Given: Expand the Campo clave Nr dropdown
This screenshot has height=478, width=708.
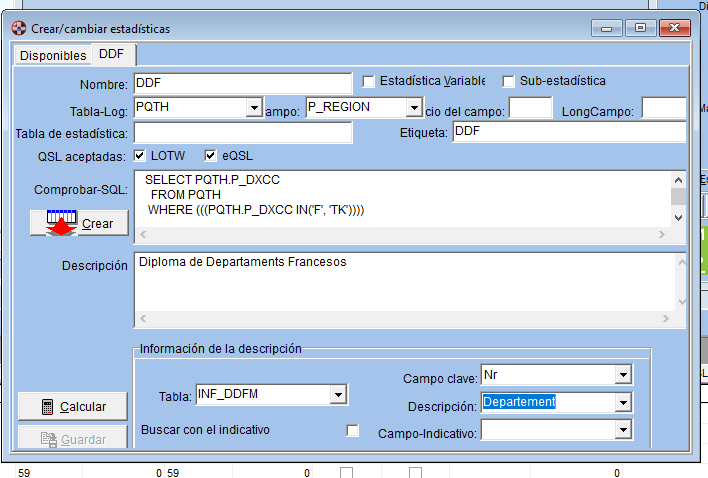Looking at the screenshot, I should (x=623, y=375).
